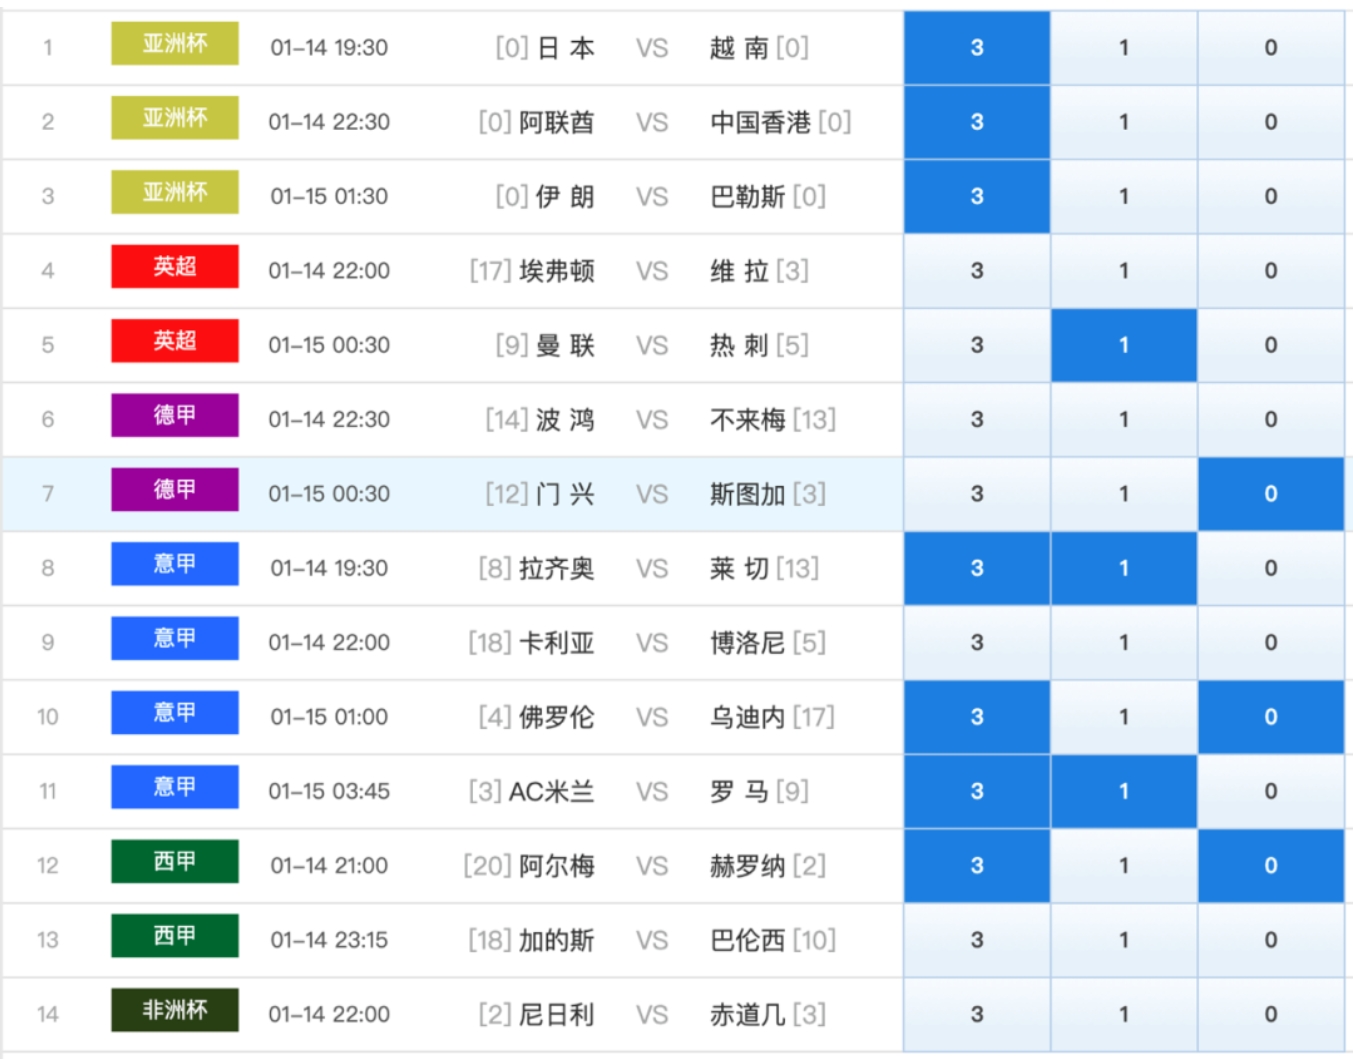This screenshot has height=1059, width=1353.
Task: Pick 0 for 卡利亚 vs 博洛尼
Action: (x=1271, y=642)
